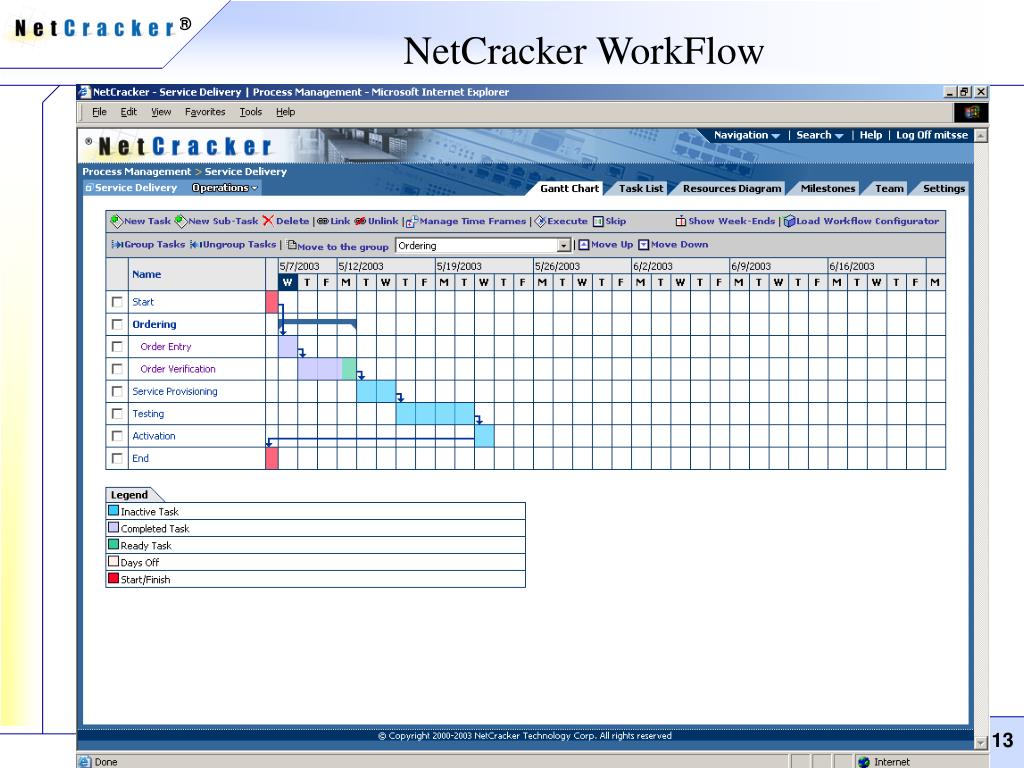This screenshot has height=768, width=1024.
Task: Click the Windows logo throbber icon
Action: [x=971, y=112]
